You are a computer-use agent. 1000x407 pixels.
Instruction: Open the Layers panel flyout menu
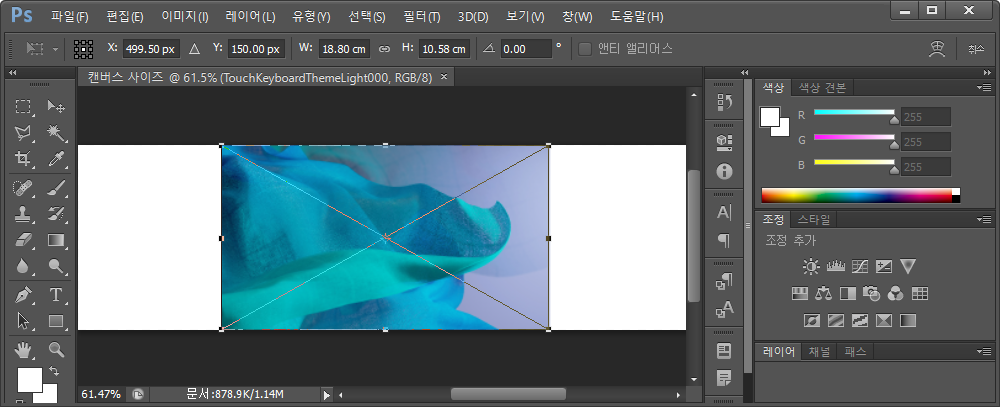coord(983,352)
